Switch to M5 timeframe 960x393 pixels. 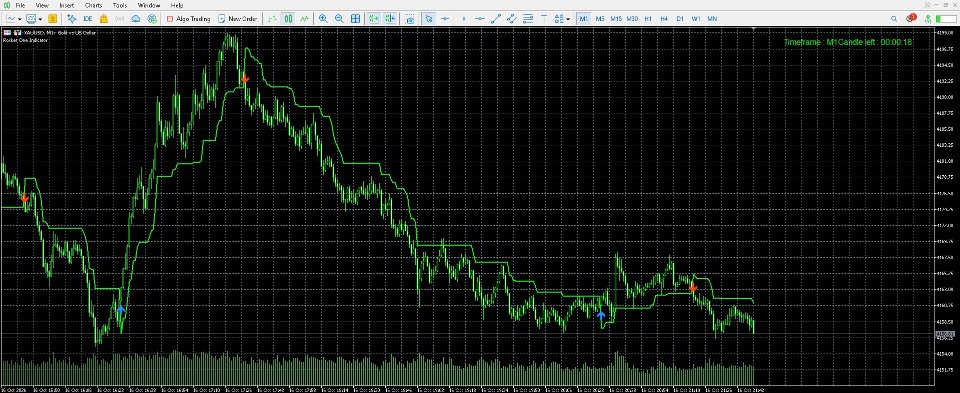[x=600, y=18]
